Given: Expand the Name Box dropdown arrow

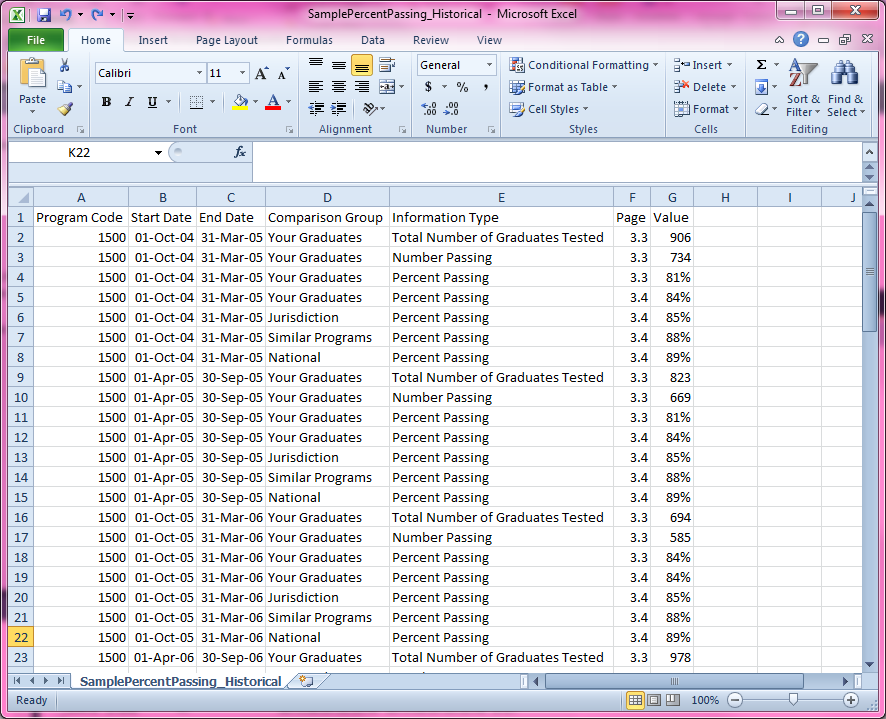Looking at the screenshot, I should 158,153.
